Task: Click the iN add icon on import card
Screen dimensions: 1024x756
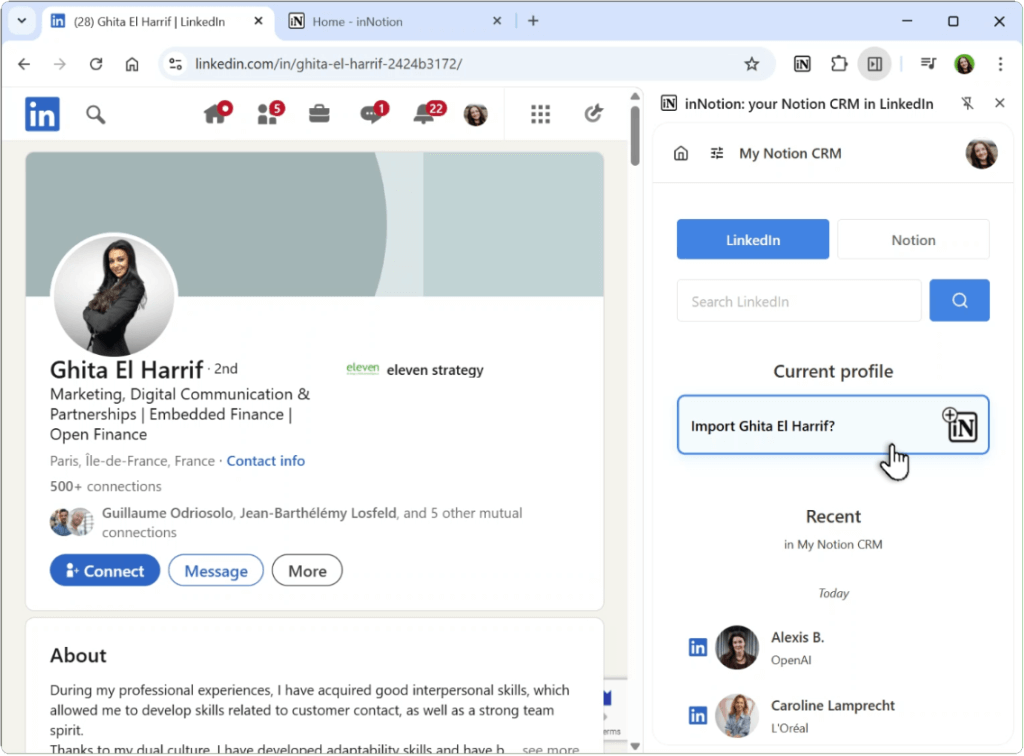Action: (959, 425)
